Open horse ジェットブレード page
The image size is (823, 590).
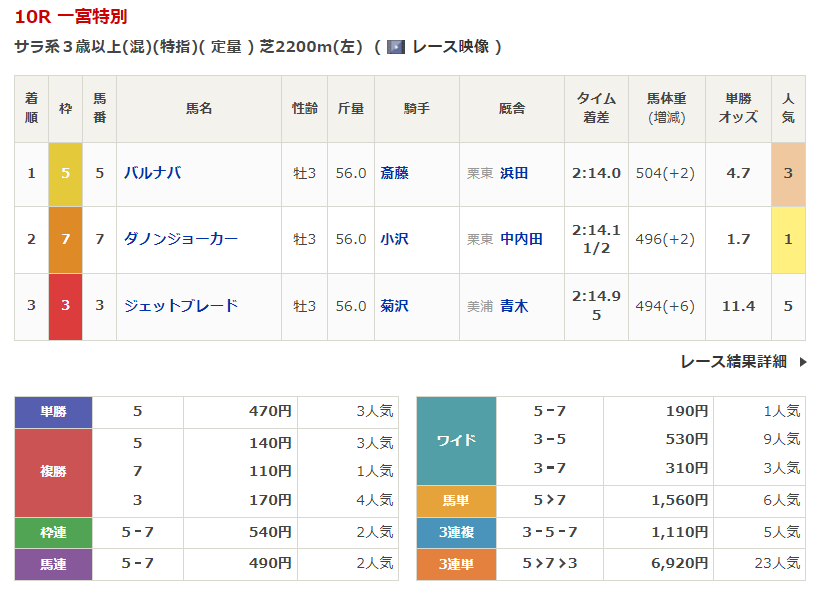(180, 306)
